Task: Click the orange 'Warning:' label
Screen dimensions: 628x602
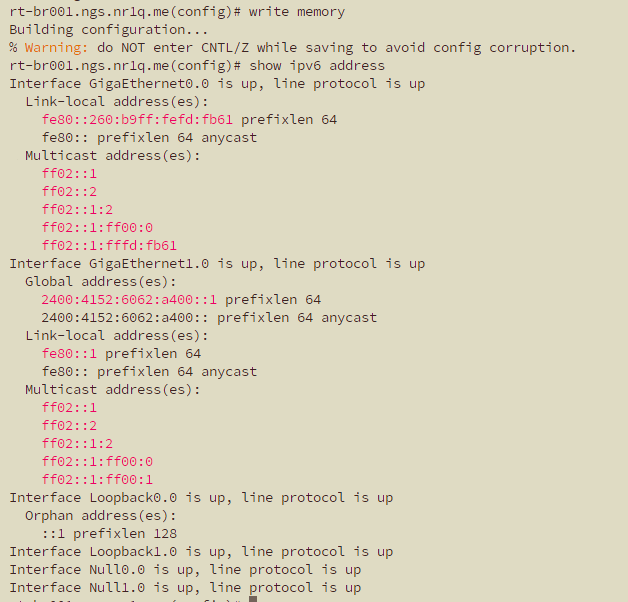Action: point(56,48)
